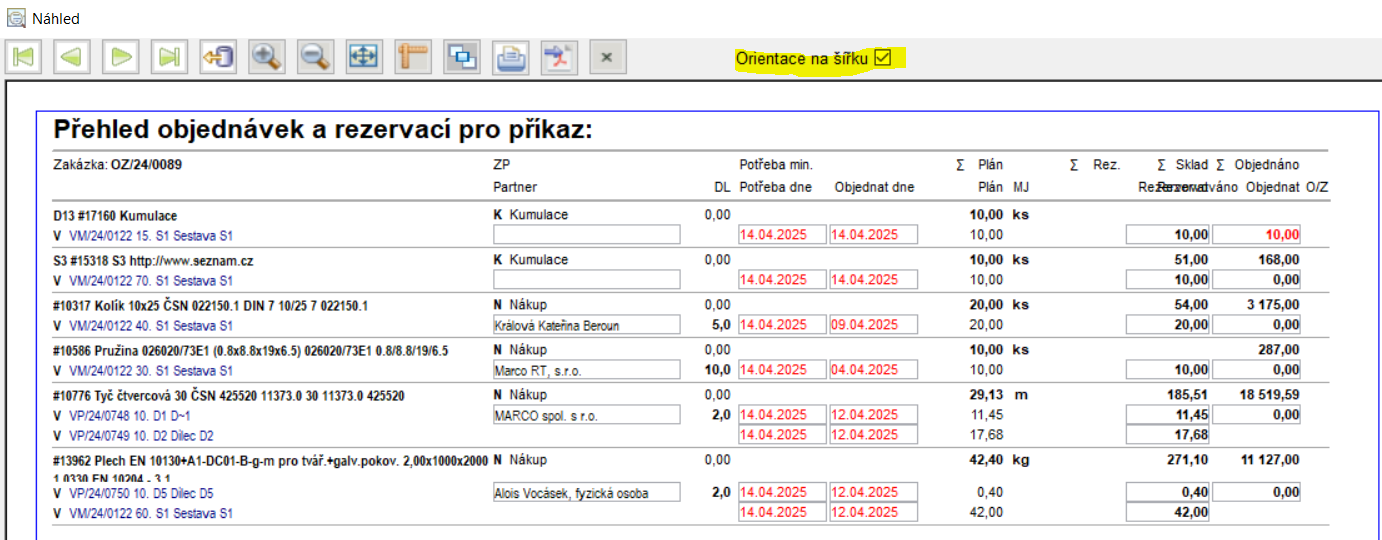Go to the previous preview page
This screenshot has height=540, width=1382.
coord(71,57)
